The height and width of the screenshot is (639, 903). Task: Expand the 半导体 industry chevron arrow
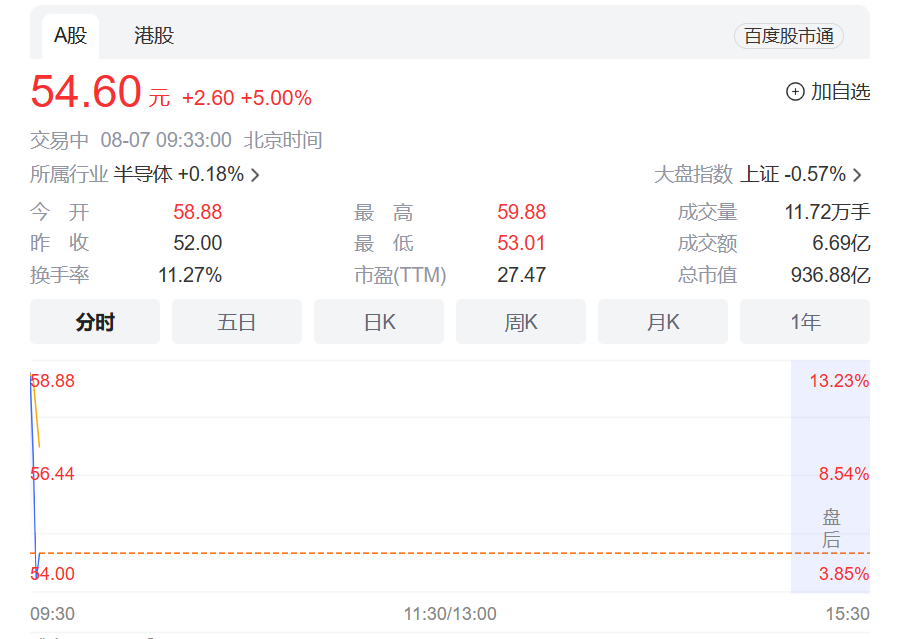click(x=255, y=175)
